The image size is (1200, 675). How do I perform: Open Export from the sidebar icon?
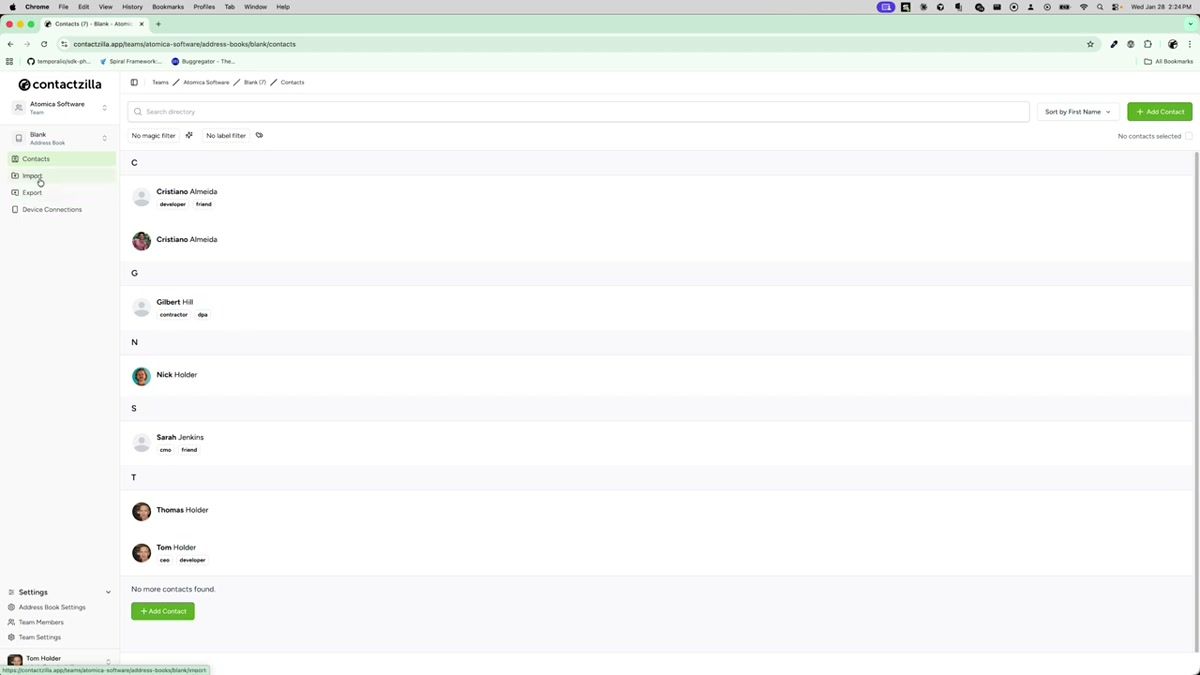coord(16,192)
